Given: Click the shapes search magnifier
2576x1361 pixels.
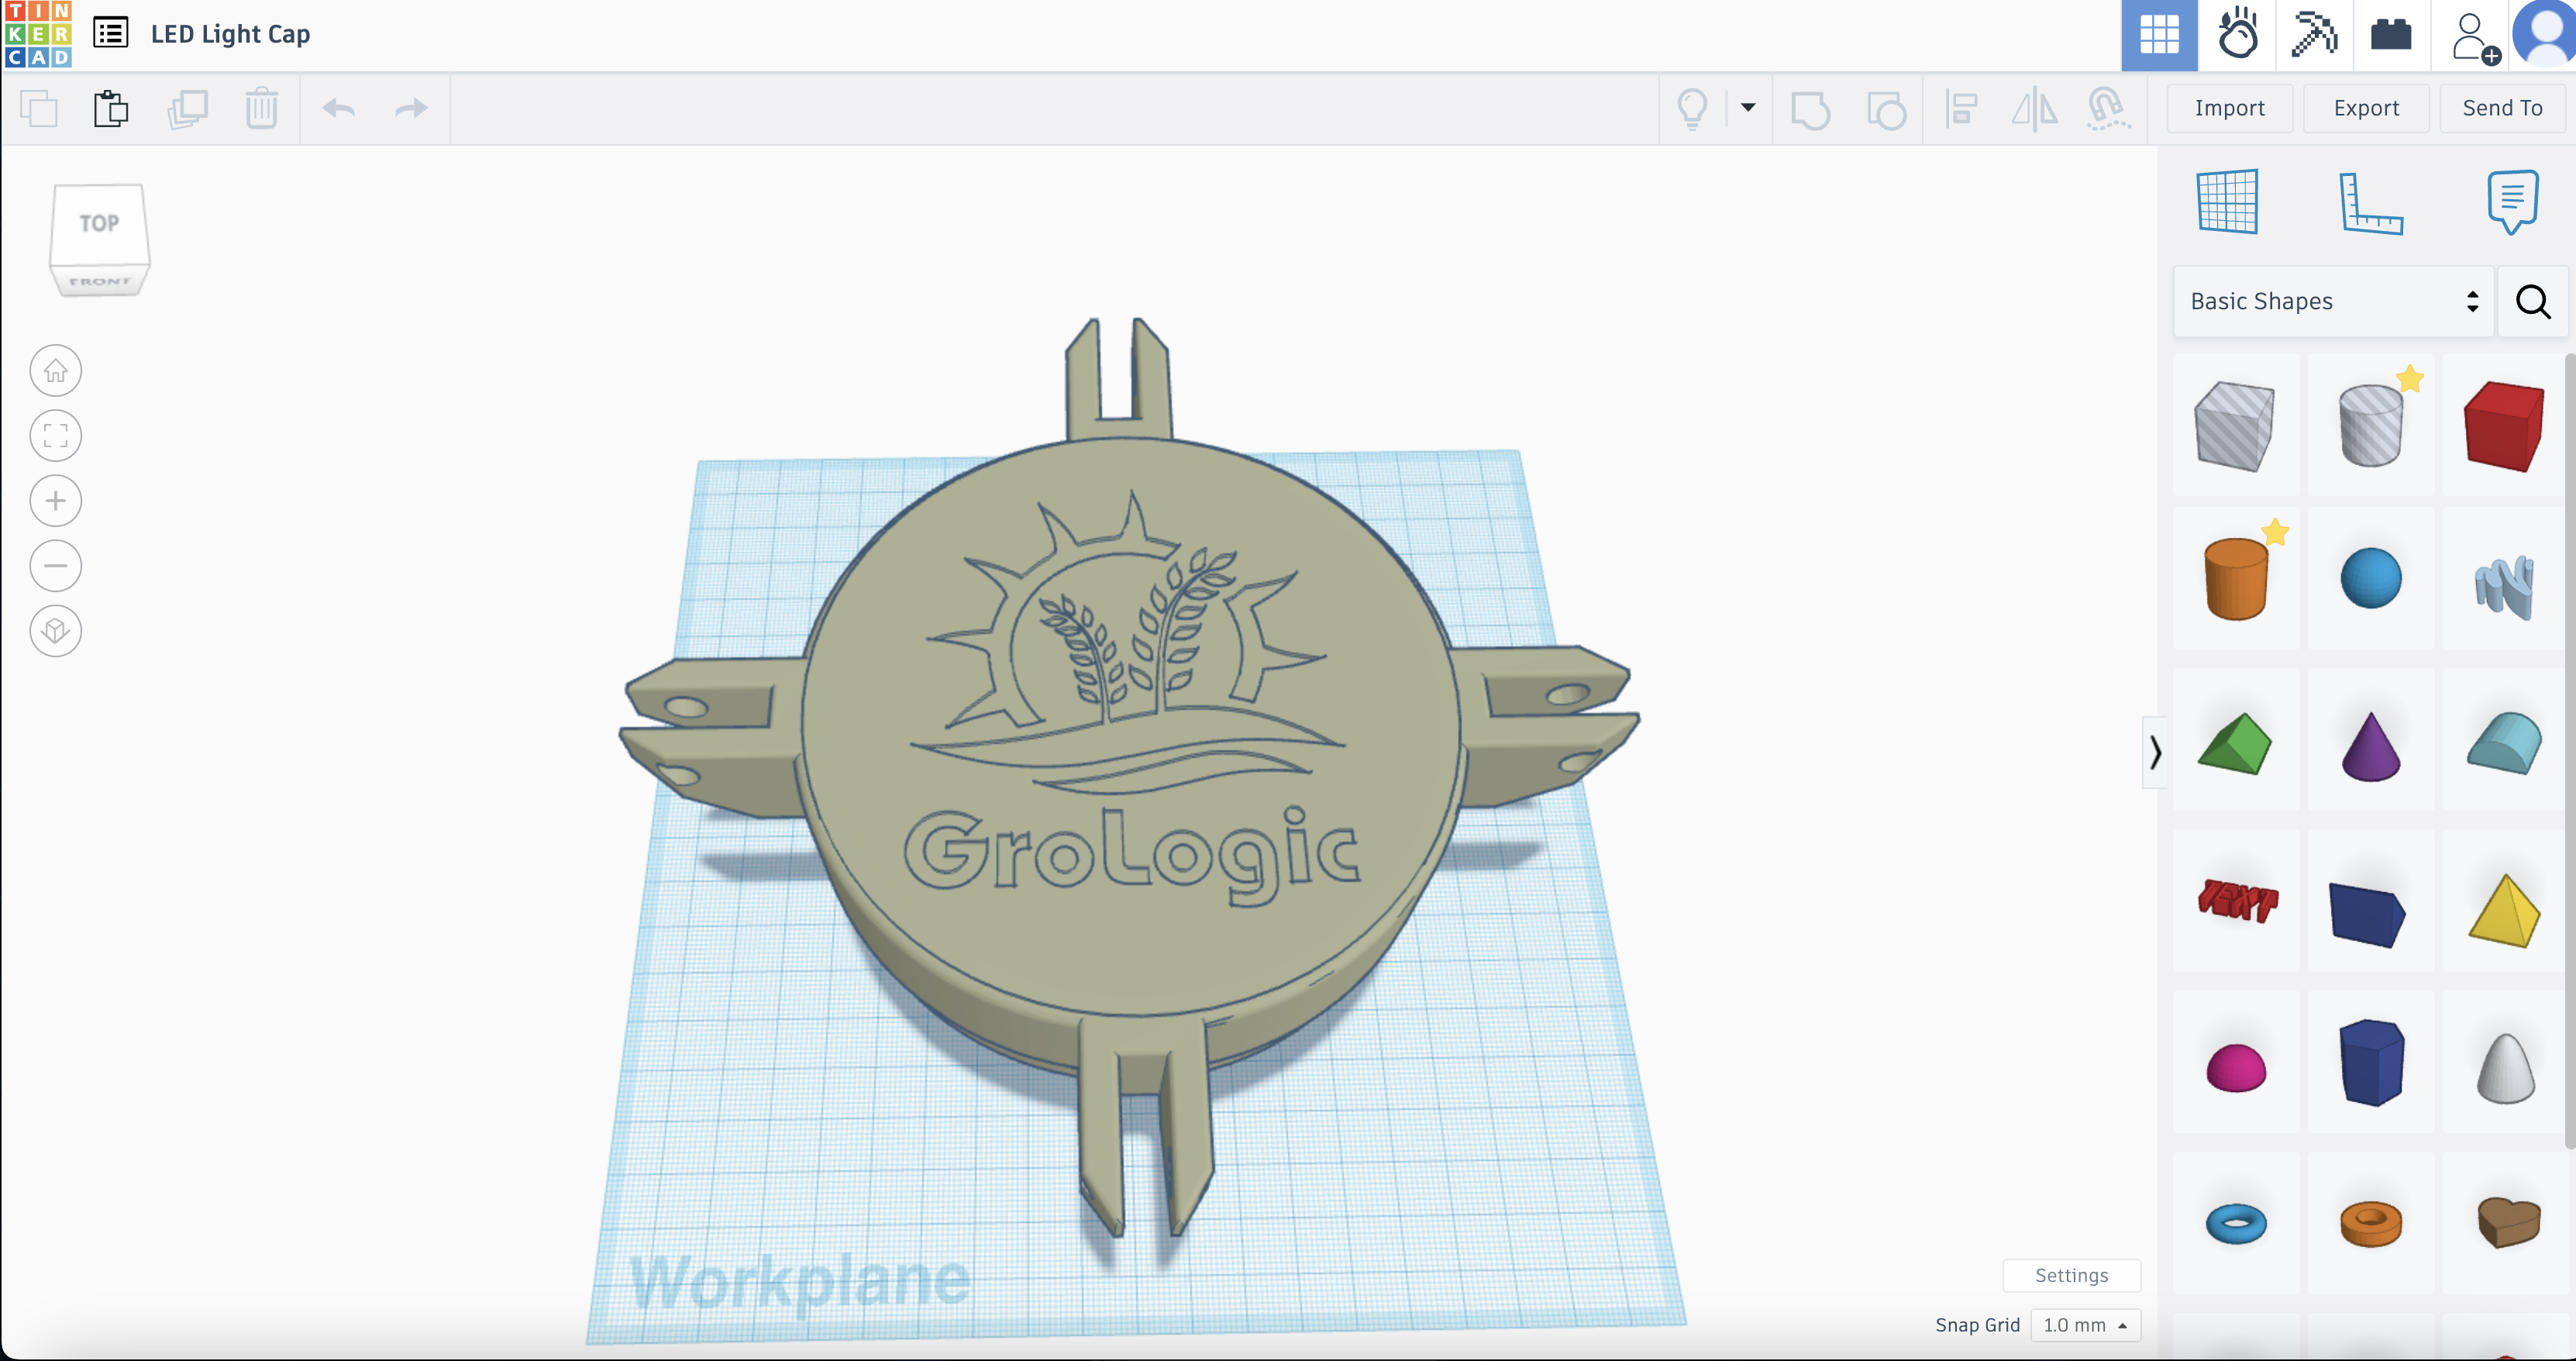Looking at the screenshot, I should coord(2533,301).
